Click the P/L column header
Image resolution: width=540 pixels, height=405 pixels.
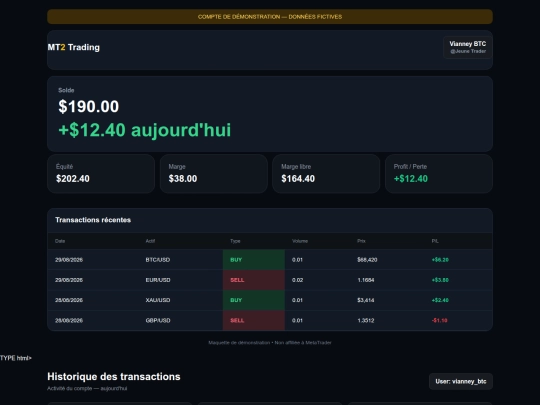(435, 241)
